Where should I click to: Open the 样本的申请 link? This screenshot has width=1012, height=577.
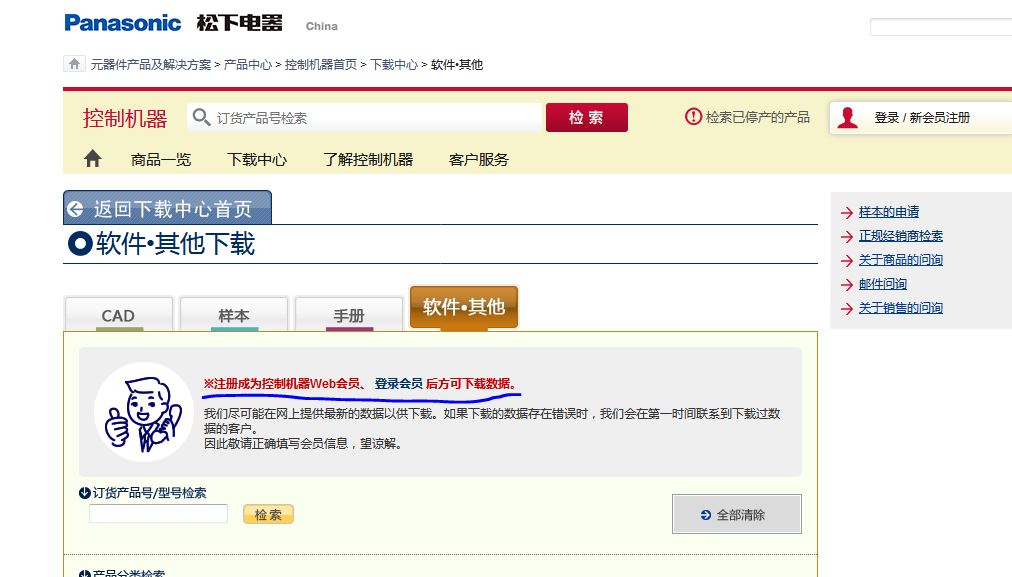click(888, 212)
